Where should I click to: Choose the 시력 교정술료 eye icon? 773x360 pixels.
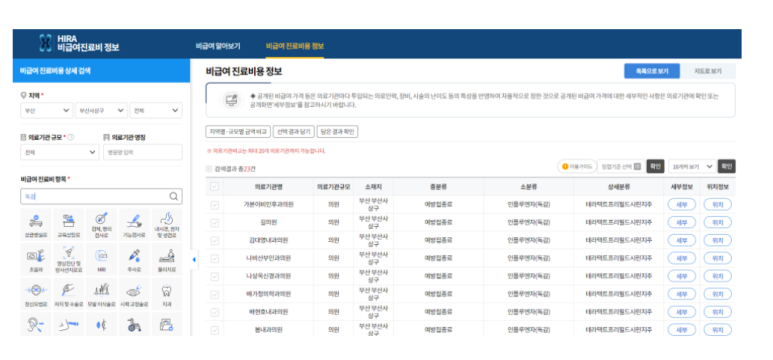point(134,293)
